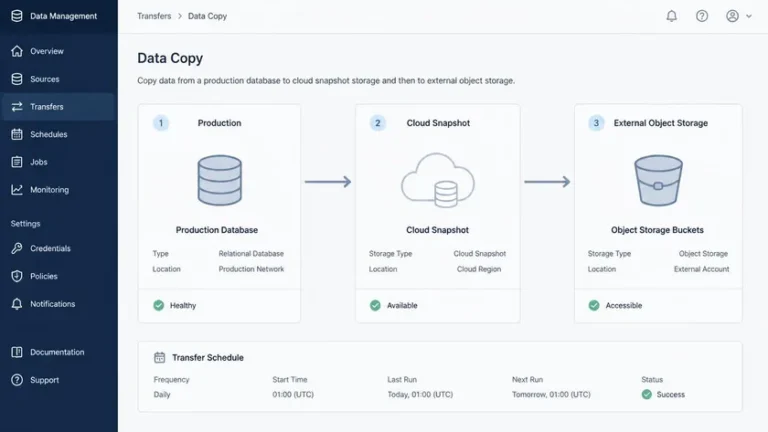Screen dimensions: 768x432
Task: Click the Policies shield icon
Action: (17, 276)
